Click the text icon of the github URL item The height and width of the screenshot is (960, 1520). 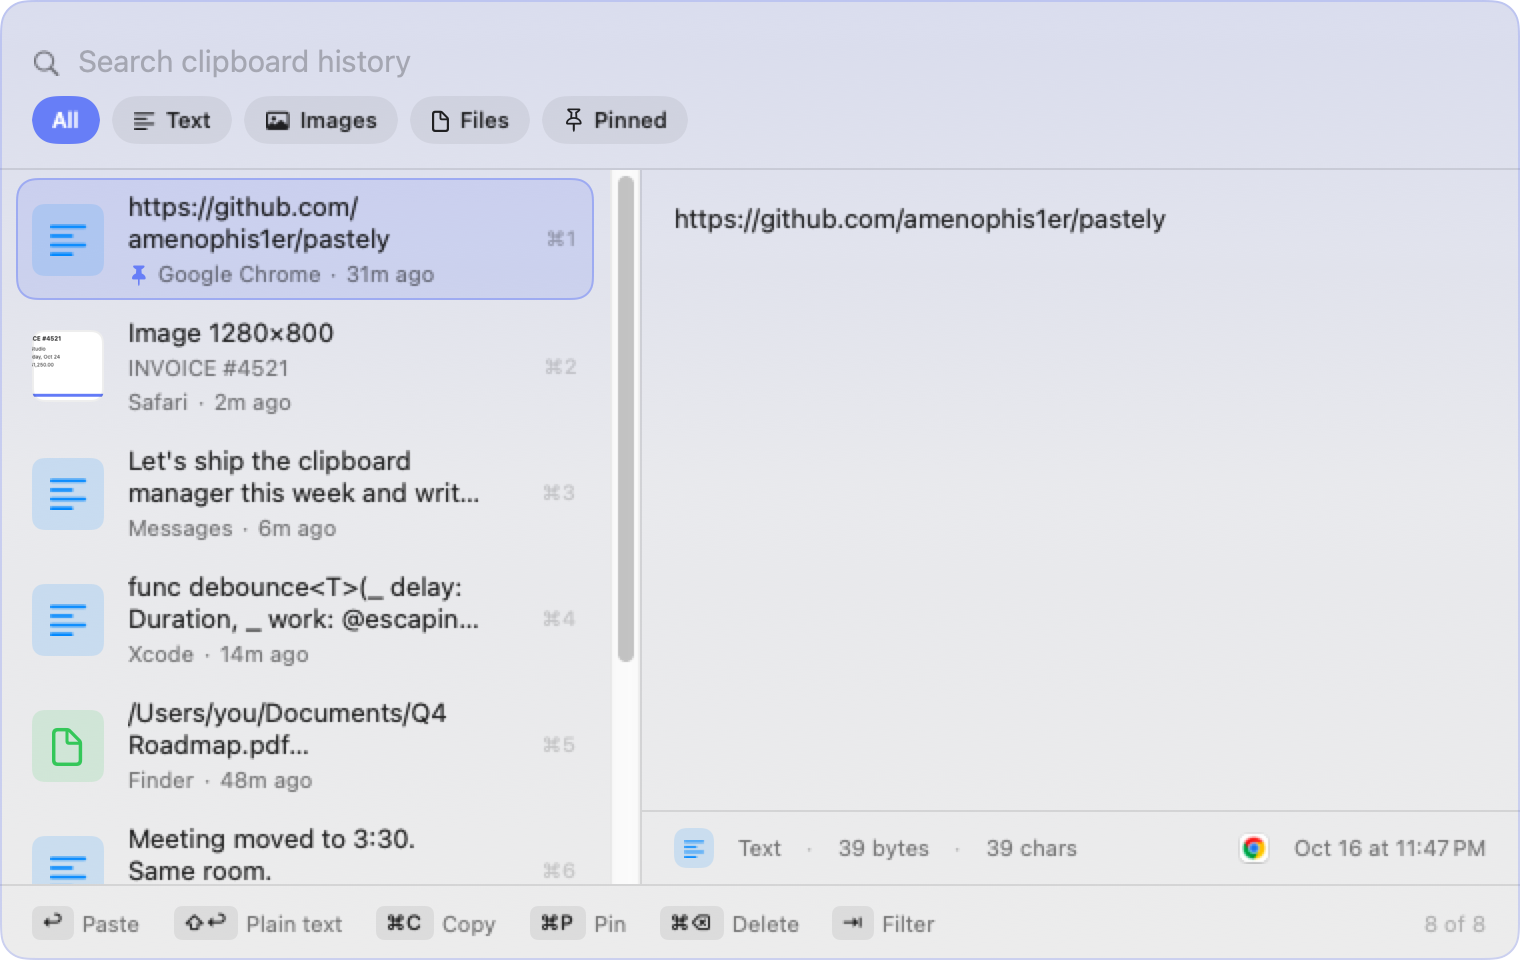tap(68, 240)
